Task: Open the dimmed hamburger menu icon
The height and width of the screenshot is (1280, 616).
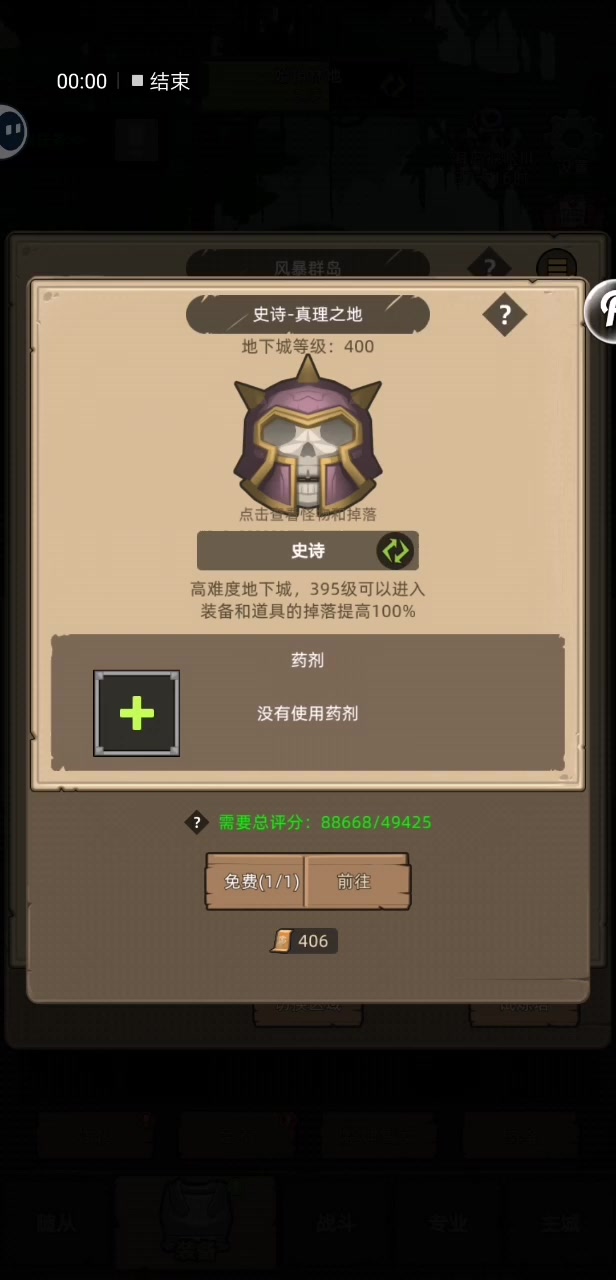Action: click(557, 267)
